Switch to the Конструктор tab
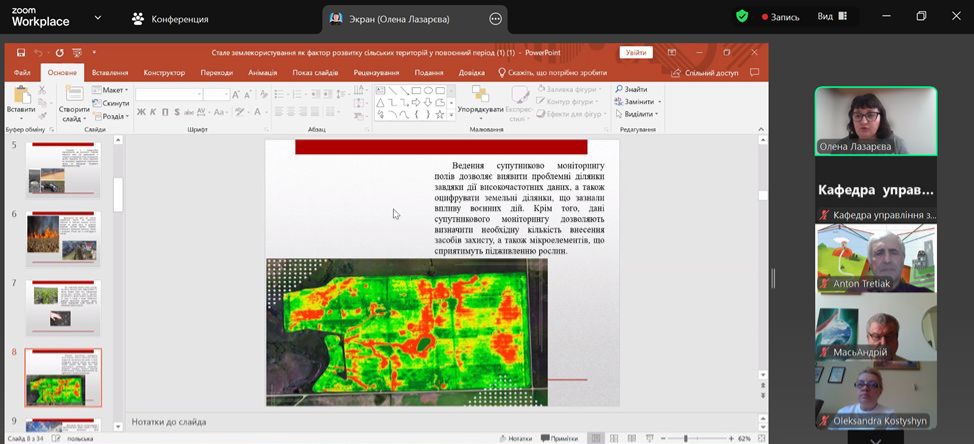The image size is (974, 444). click(164, 73)
